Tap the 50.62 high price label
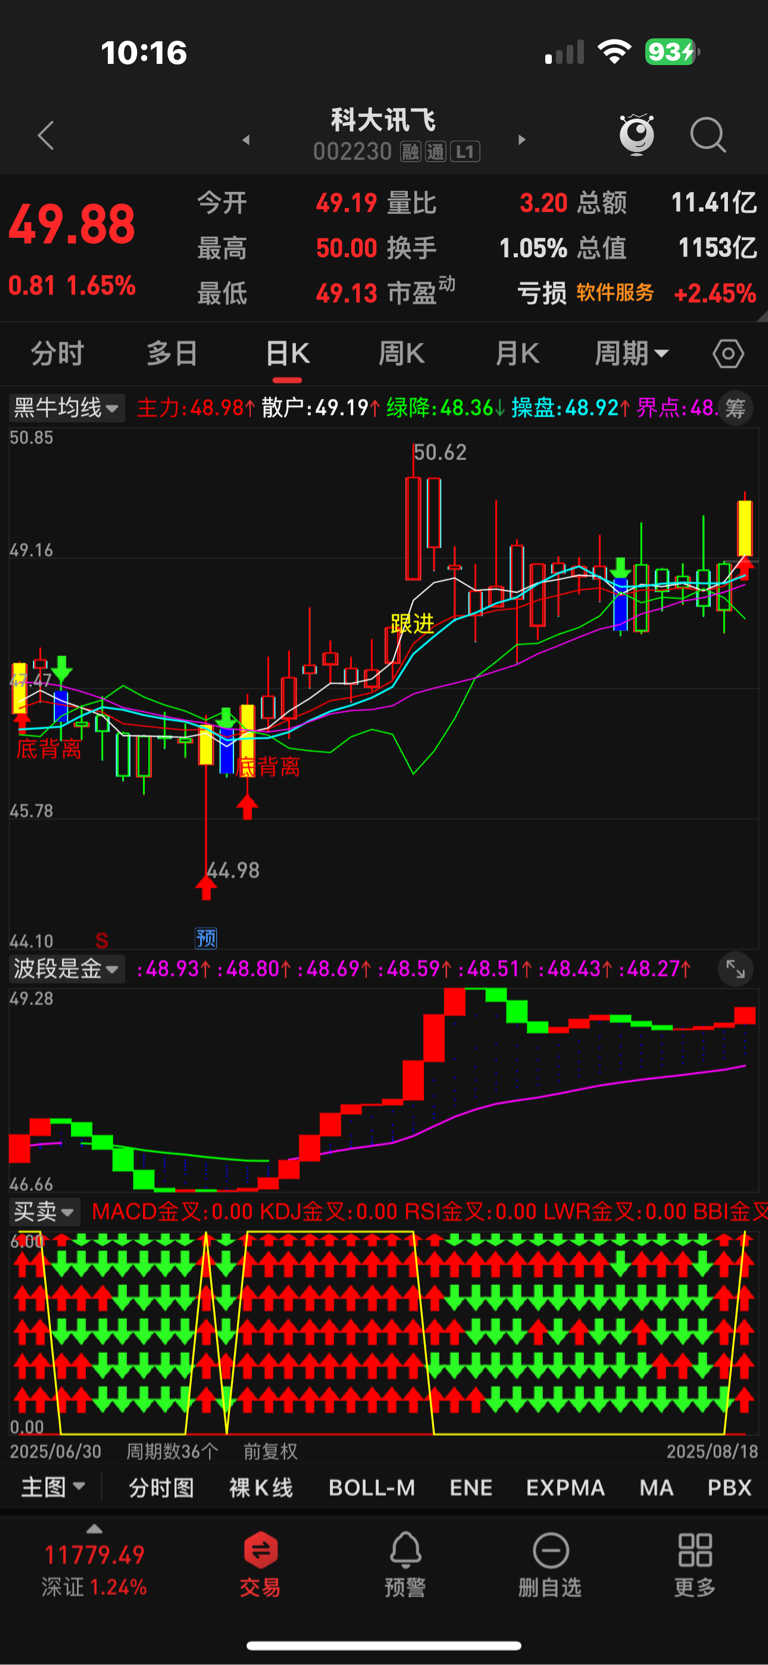 pyautogui.click(x=441, y=453)
